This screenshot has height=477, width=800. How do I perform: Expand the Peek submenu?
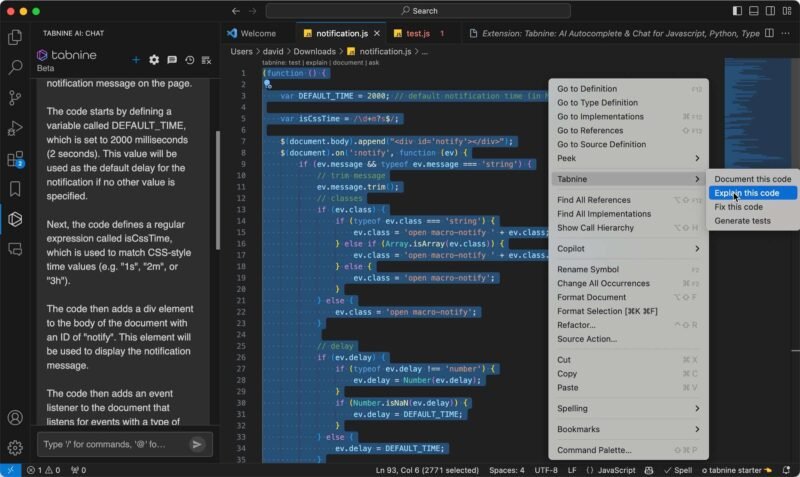click(628, 158)
